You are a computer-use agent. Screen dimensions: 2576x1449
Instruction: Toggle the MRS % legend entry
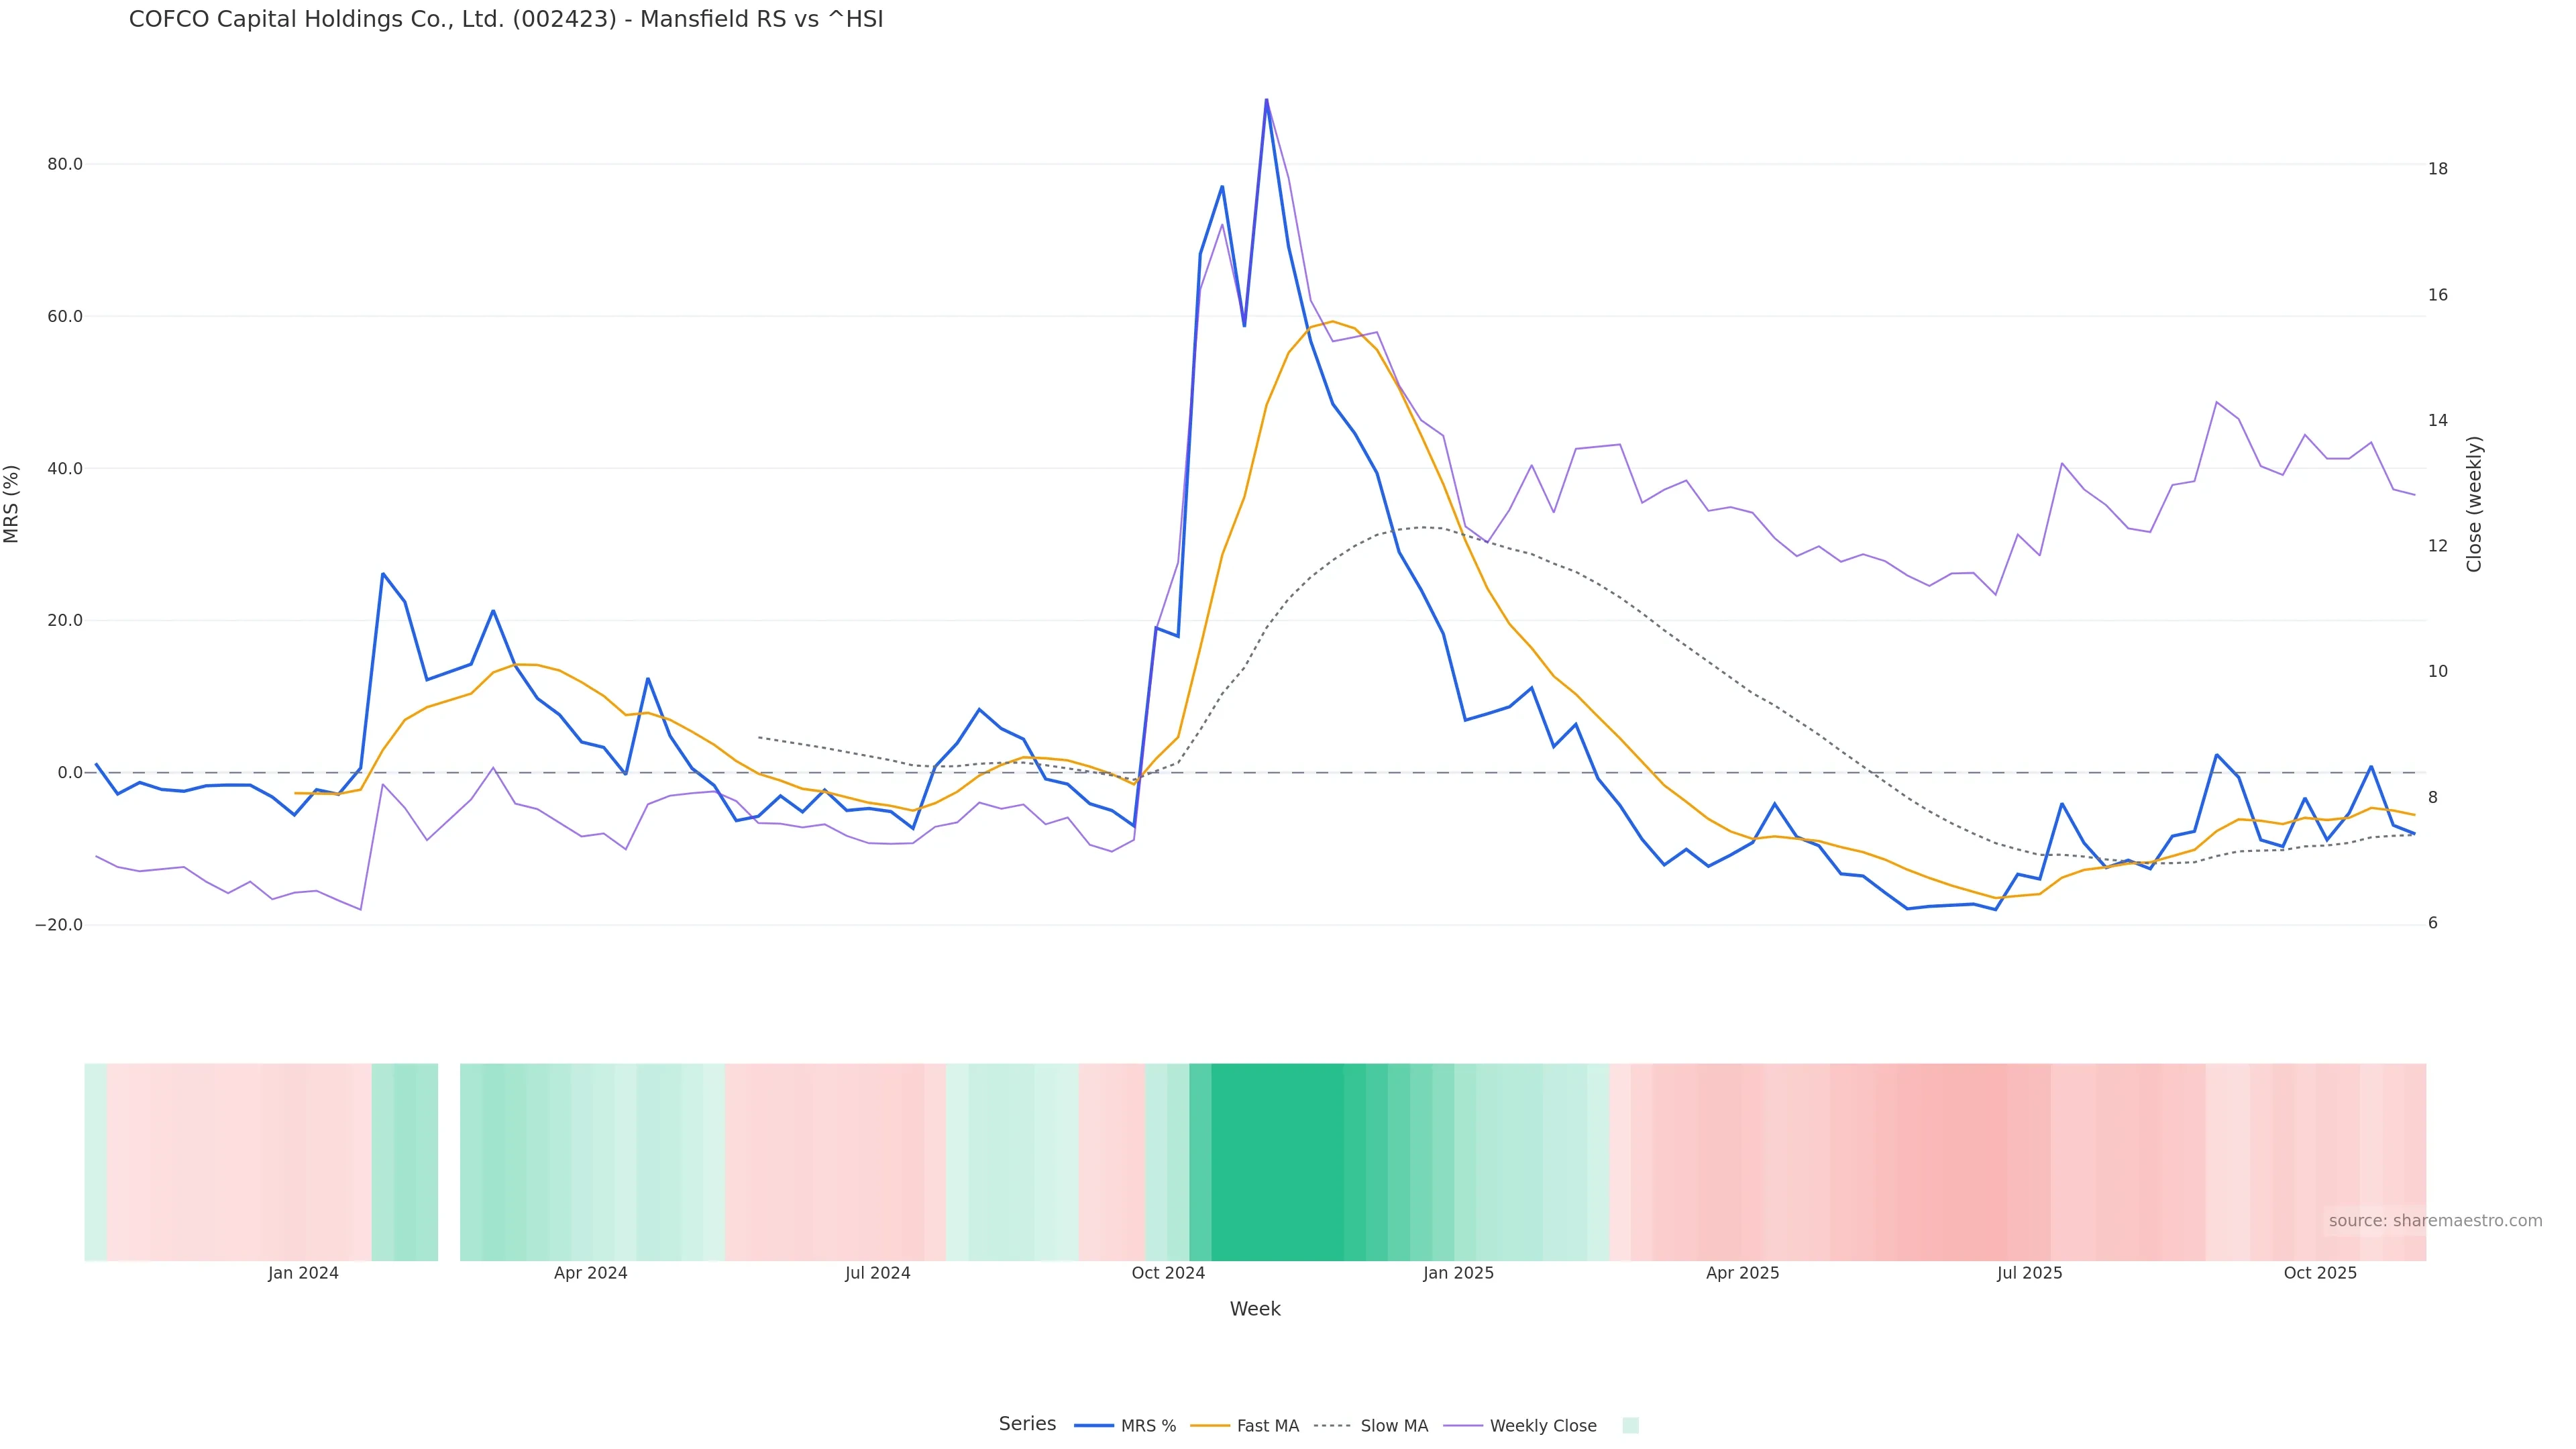click(x=1148, y=1426)
